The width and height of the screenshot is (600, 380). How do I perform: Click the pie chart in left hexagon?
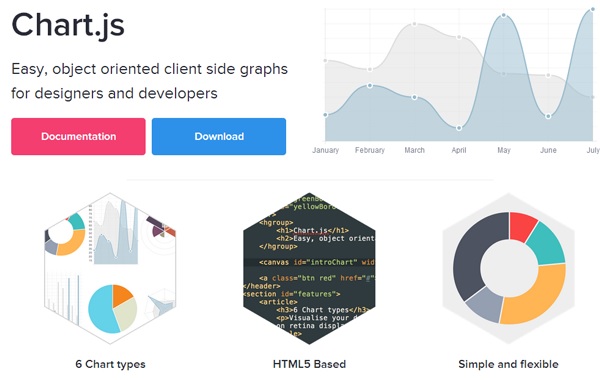112,308
